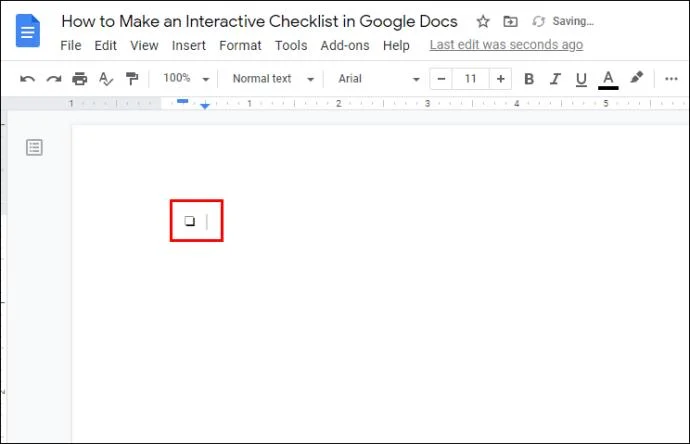This screenshot has height=444, width=690.
Task: Open the Arial font dropdown
Action: click(x=378, y=79)
